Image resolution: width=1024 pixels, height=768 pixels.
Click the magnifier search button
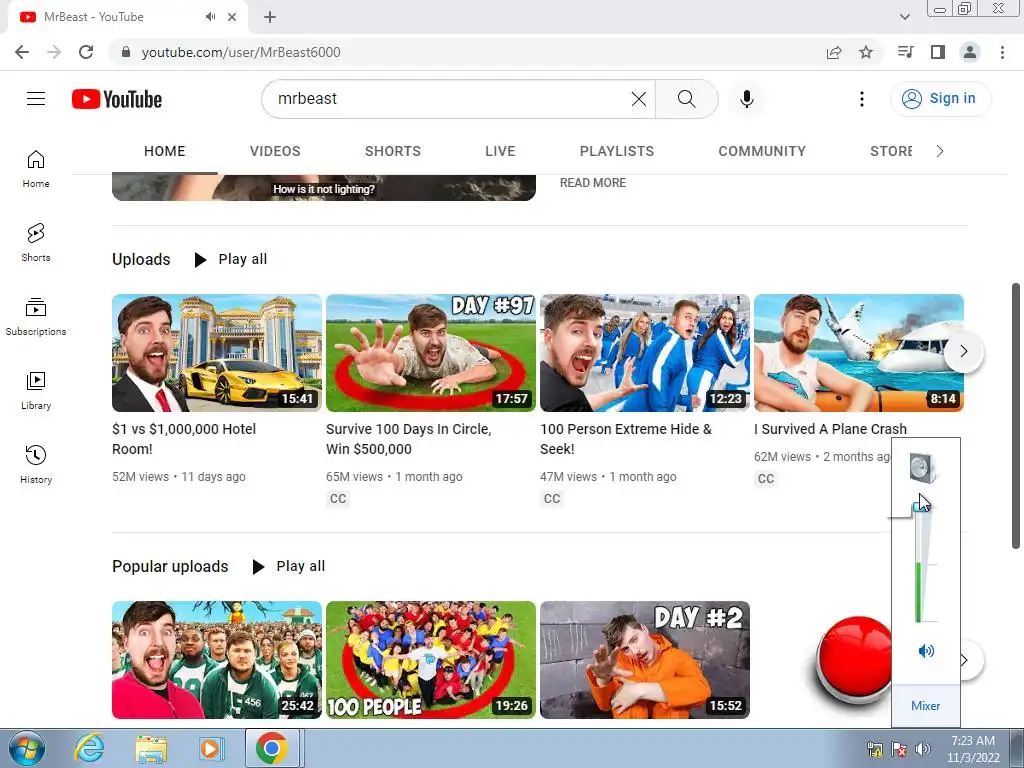tap(686, 99)
